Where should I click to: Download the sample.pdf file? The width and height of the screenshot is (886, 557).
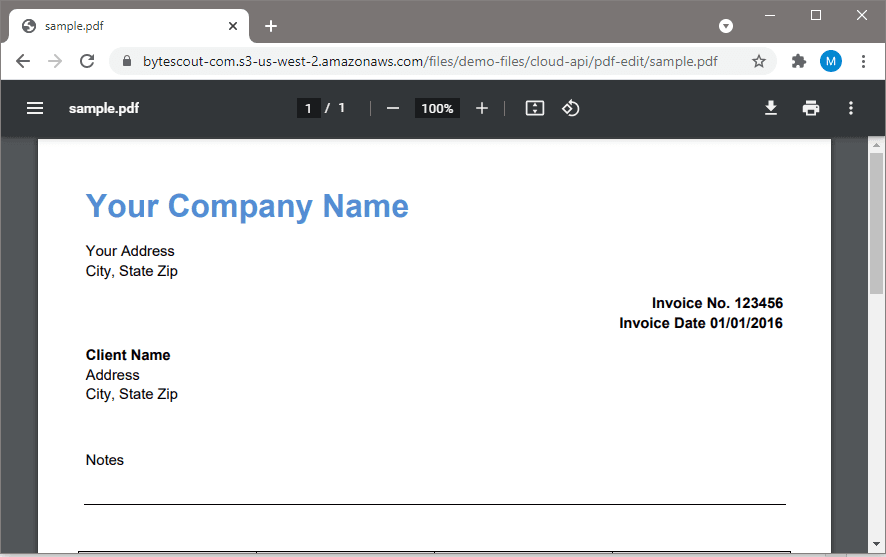click(x=771, y=108)
